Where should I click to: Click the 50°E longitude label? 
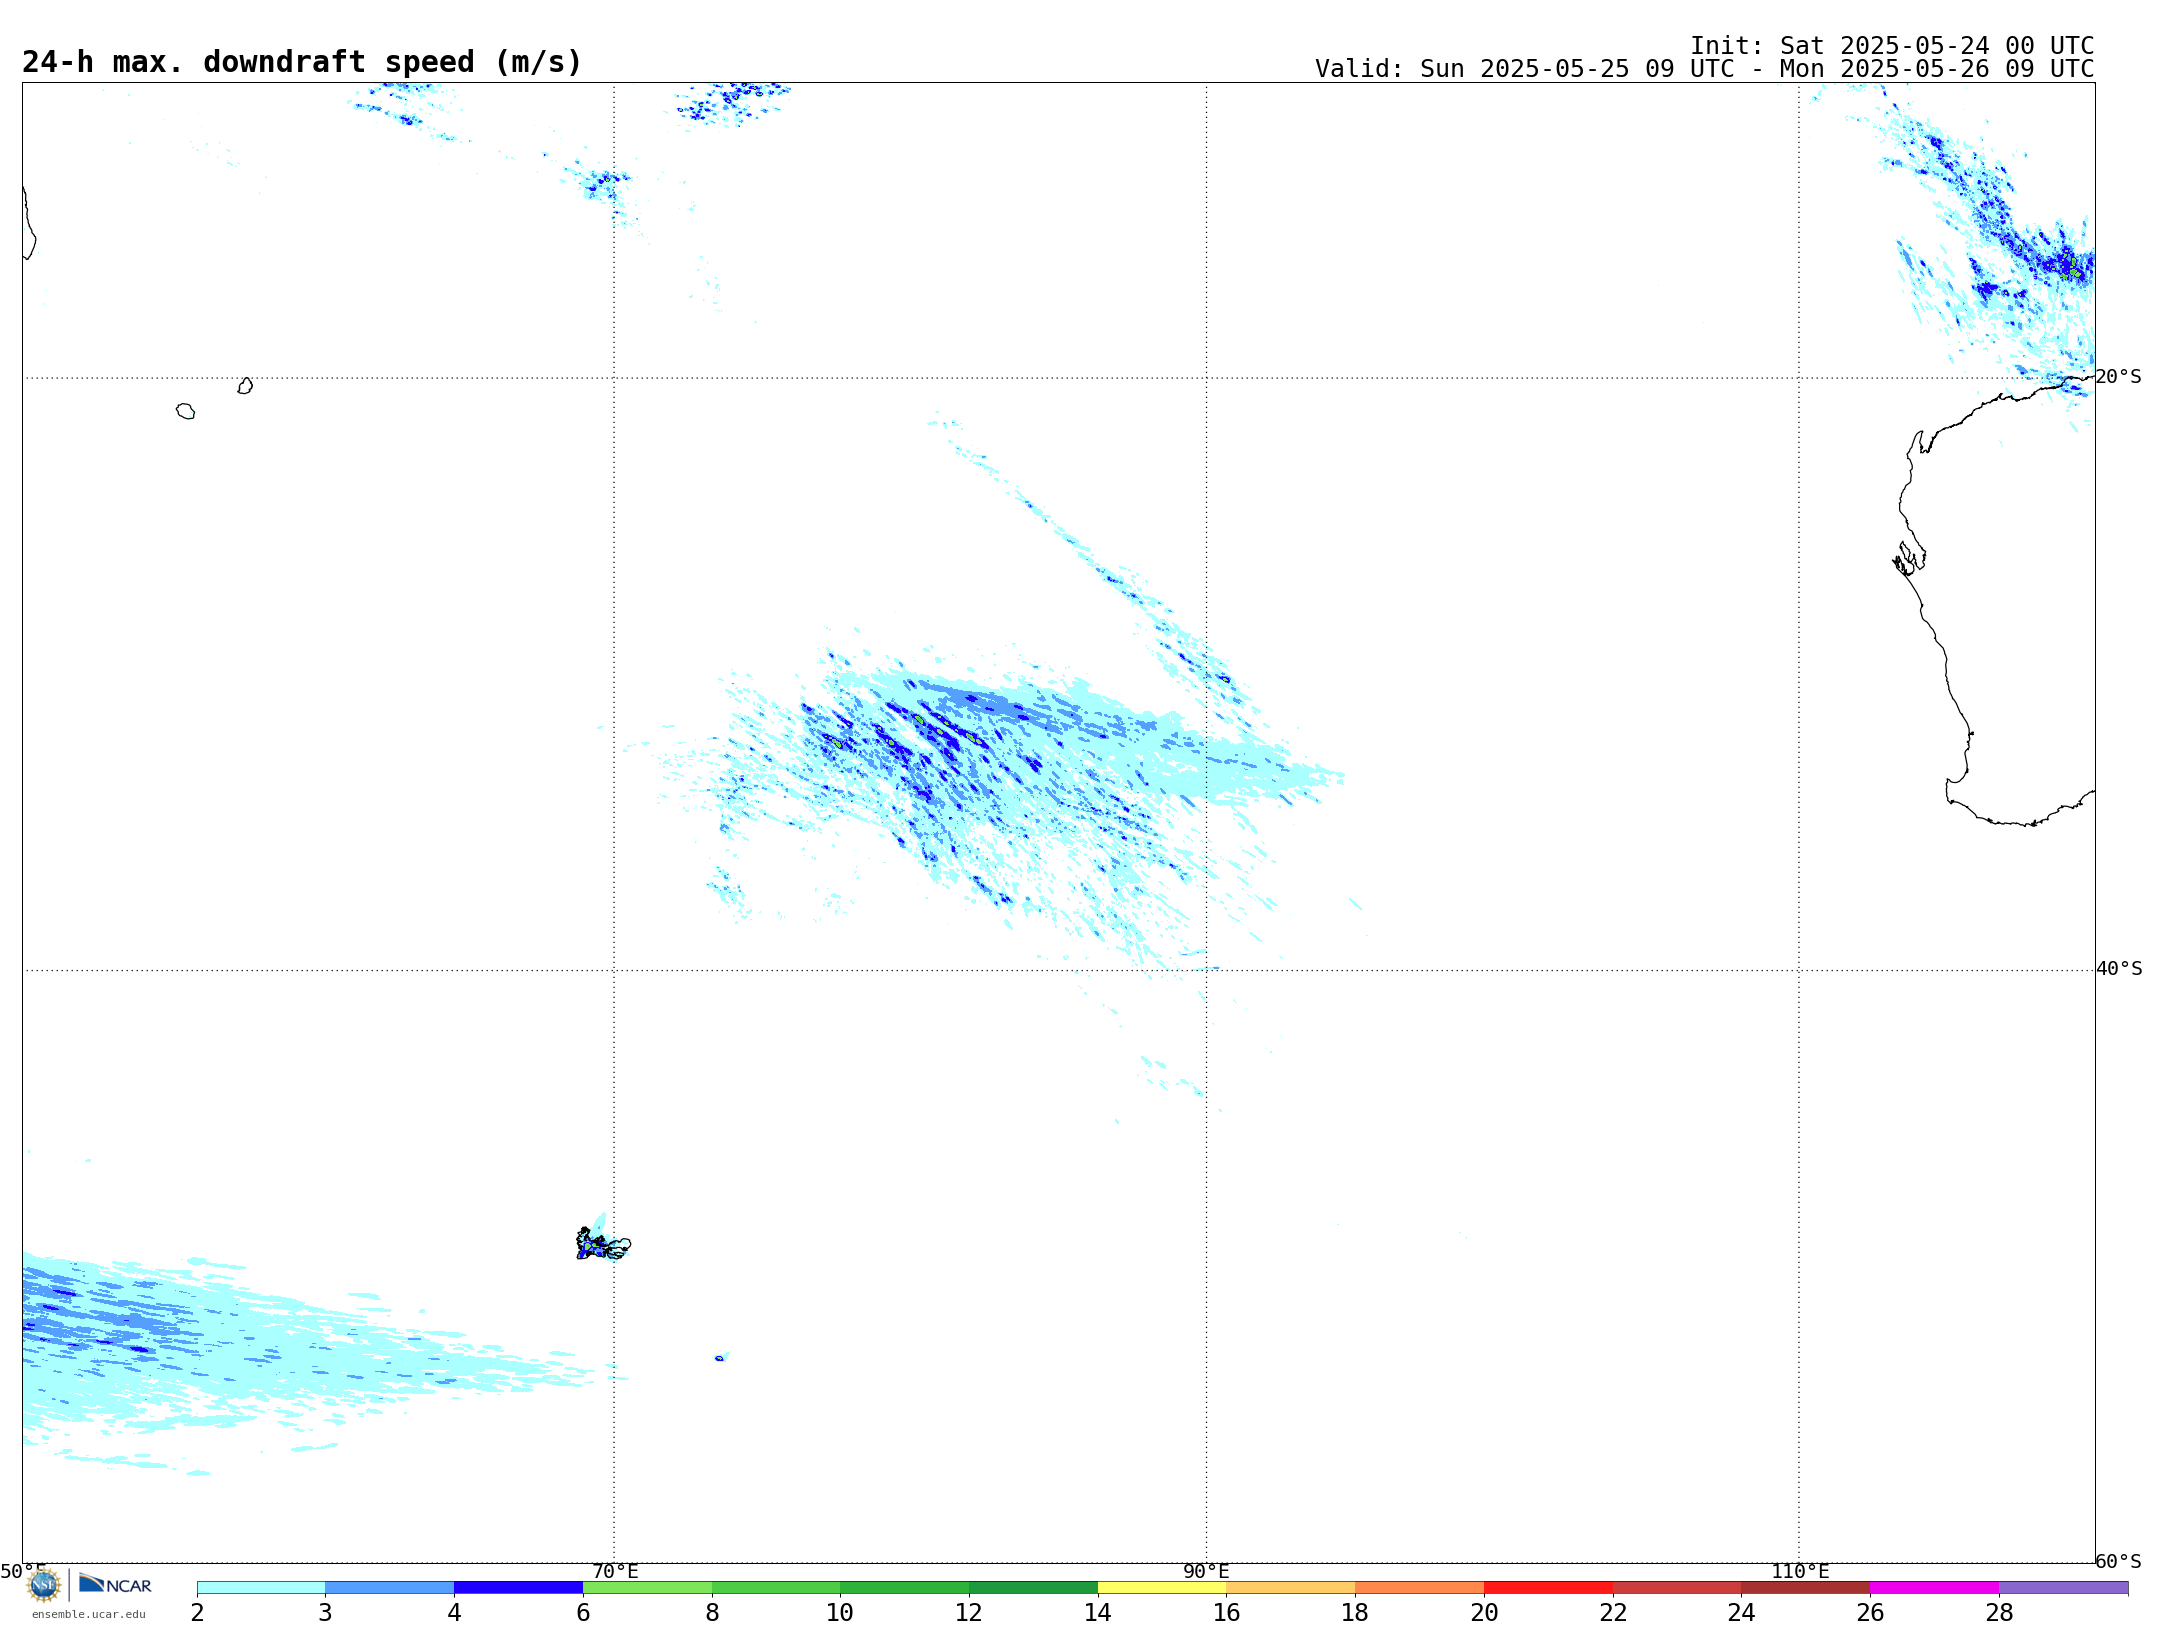tap(23, 1571)
